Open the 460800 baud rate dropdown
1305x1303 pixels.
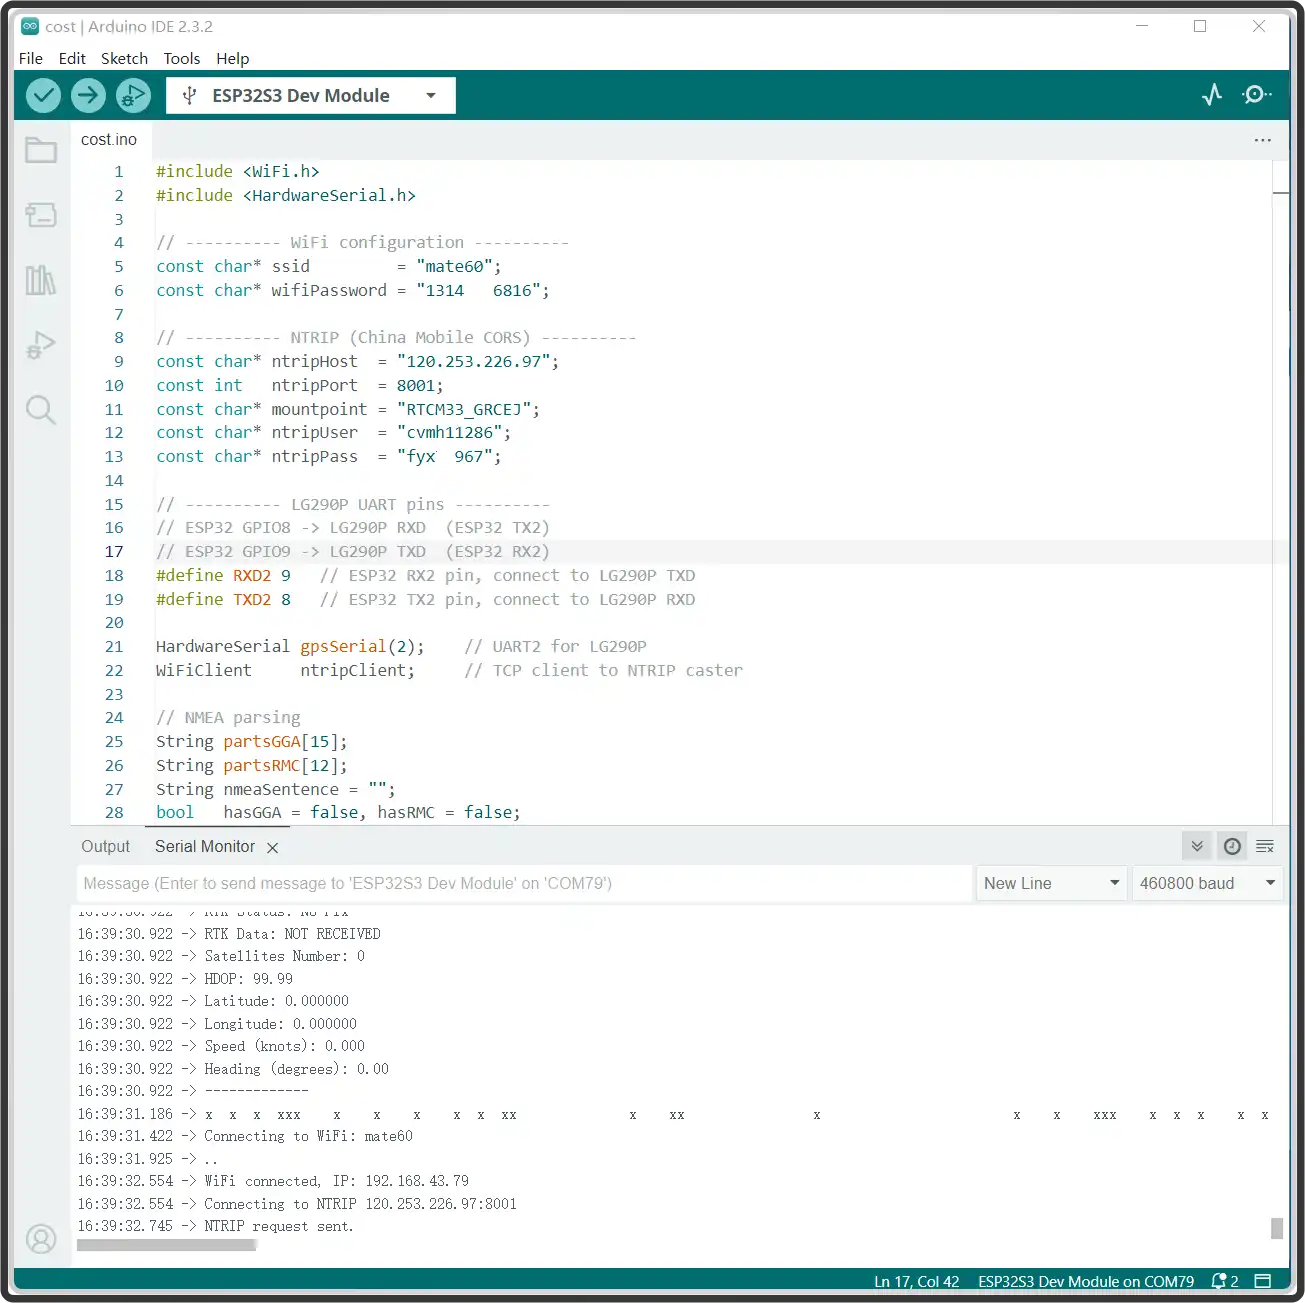1207,883
